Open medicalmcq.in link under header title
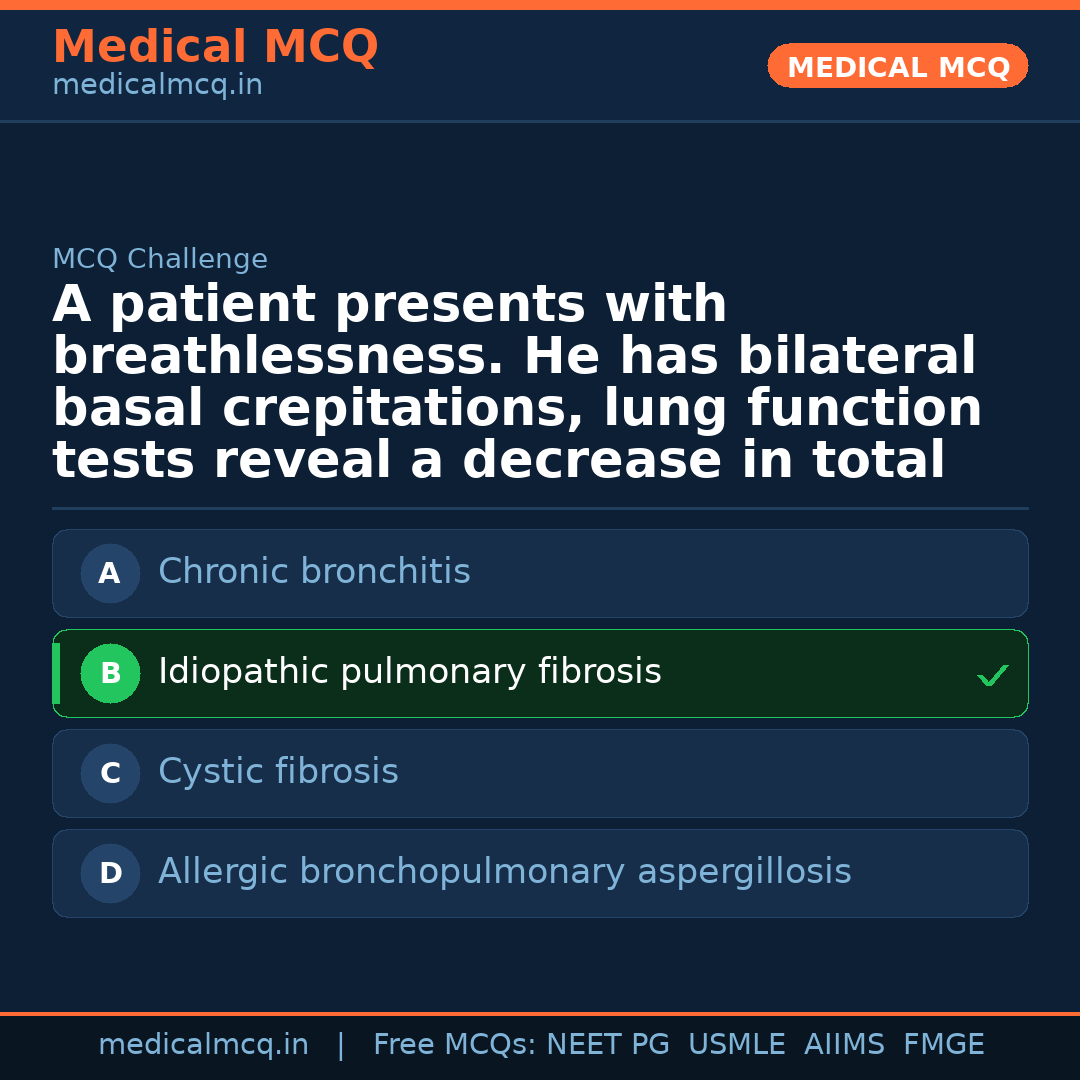This screenshot has height=1080, width=1080. [157, 86]
